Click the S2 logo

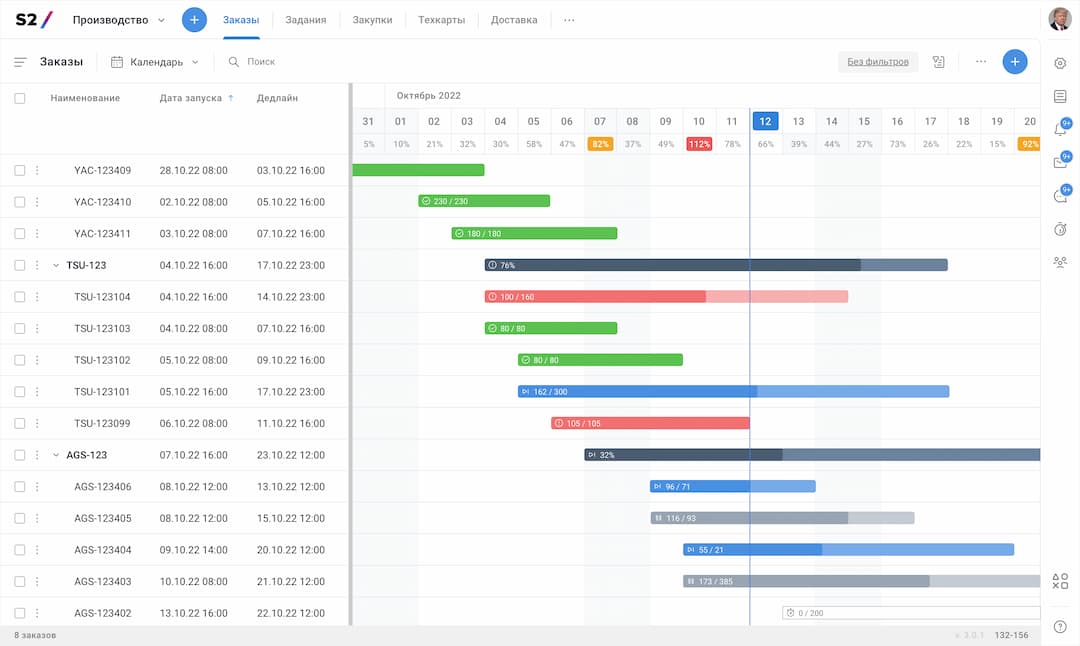click(34, 19)
